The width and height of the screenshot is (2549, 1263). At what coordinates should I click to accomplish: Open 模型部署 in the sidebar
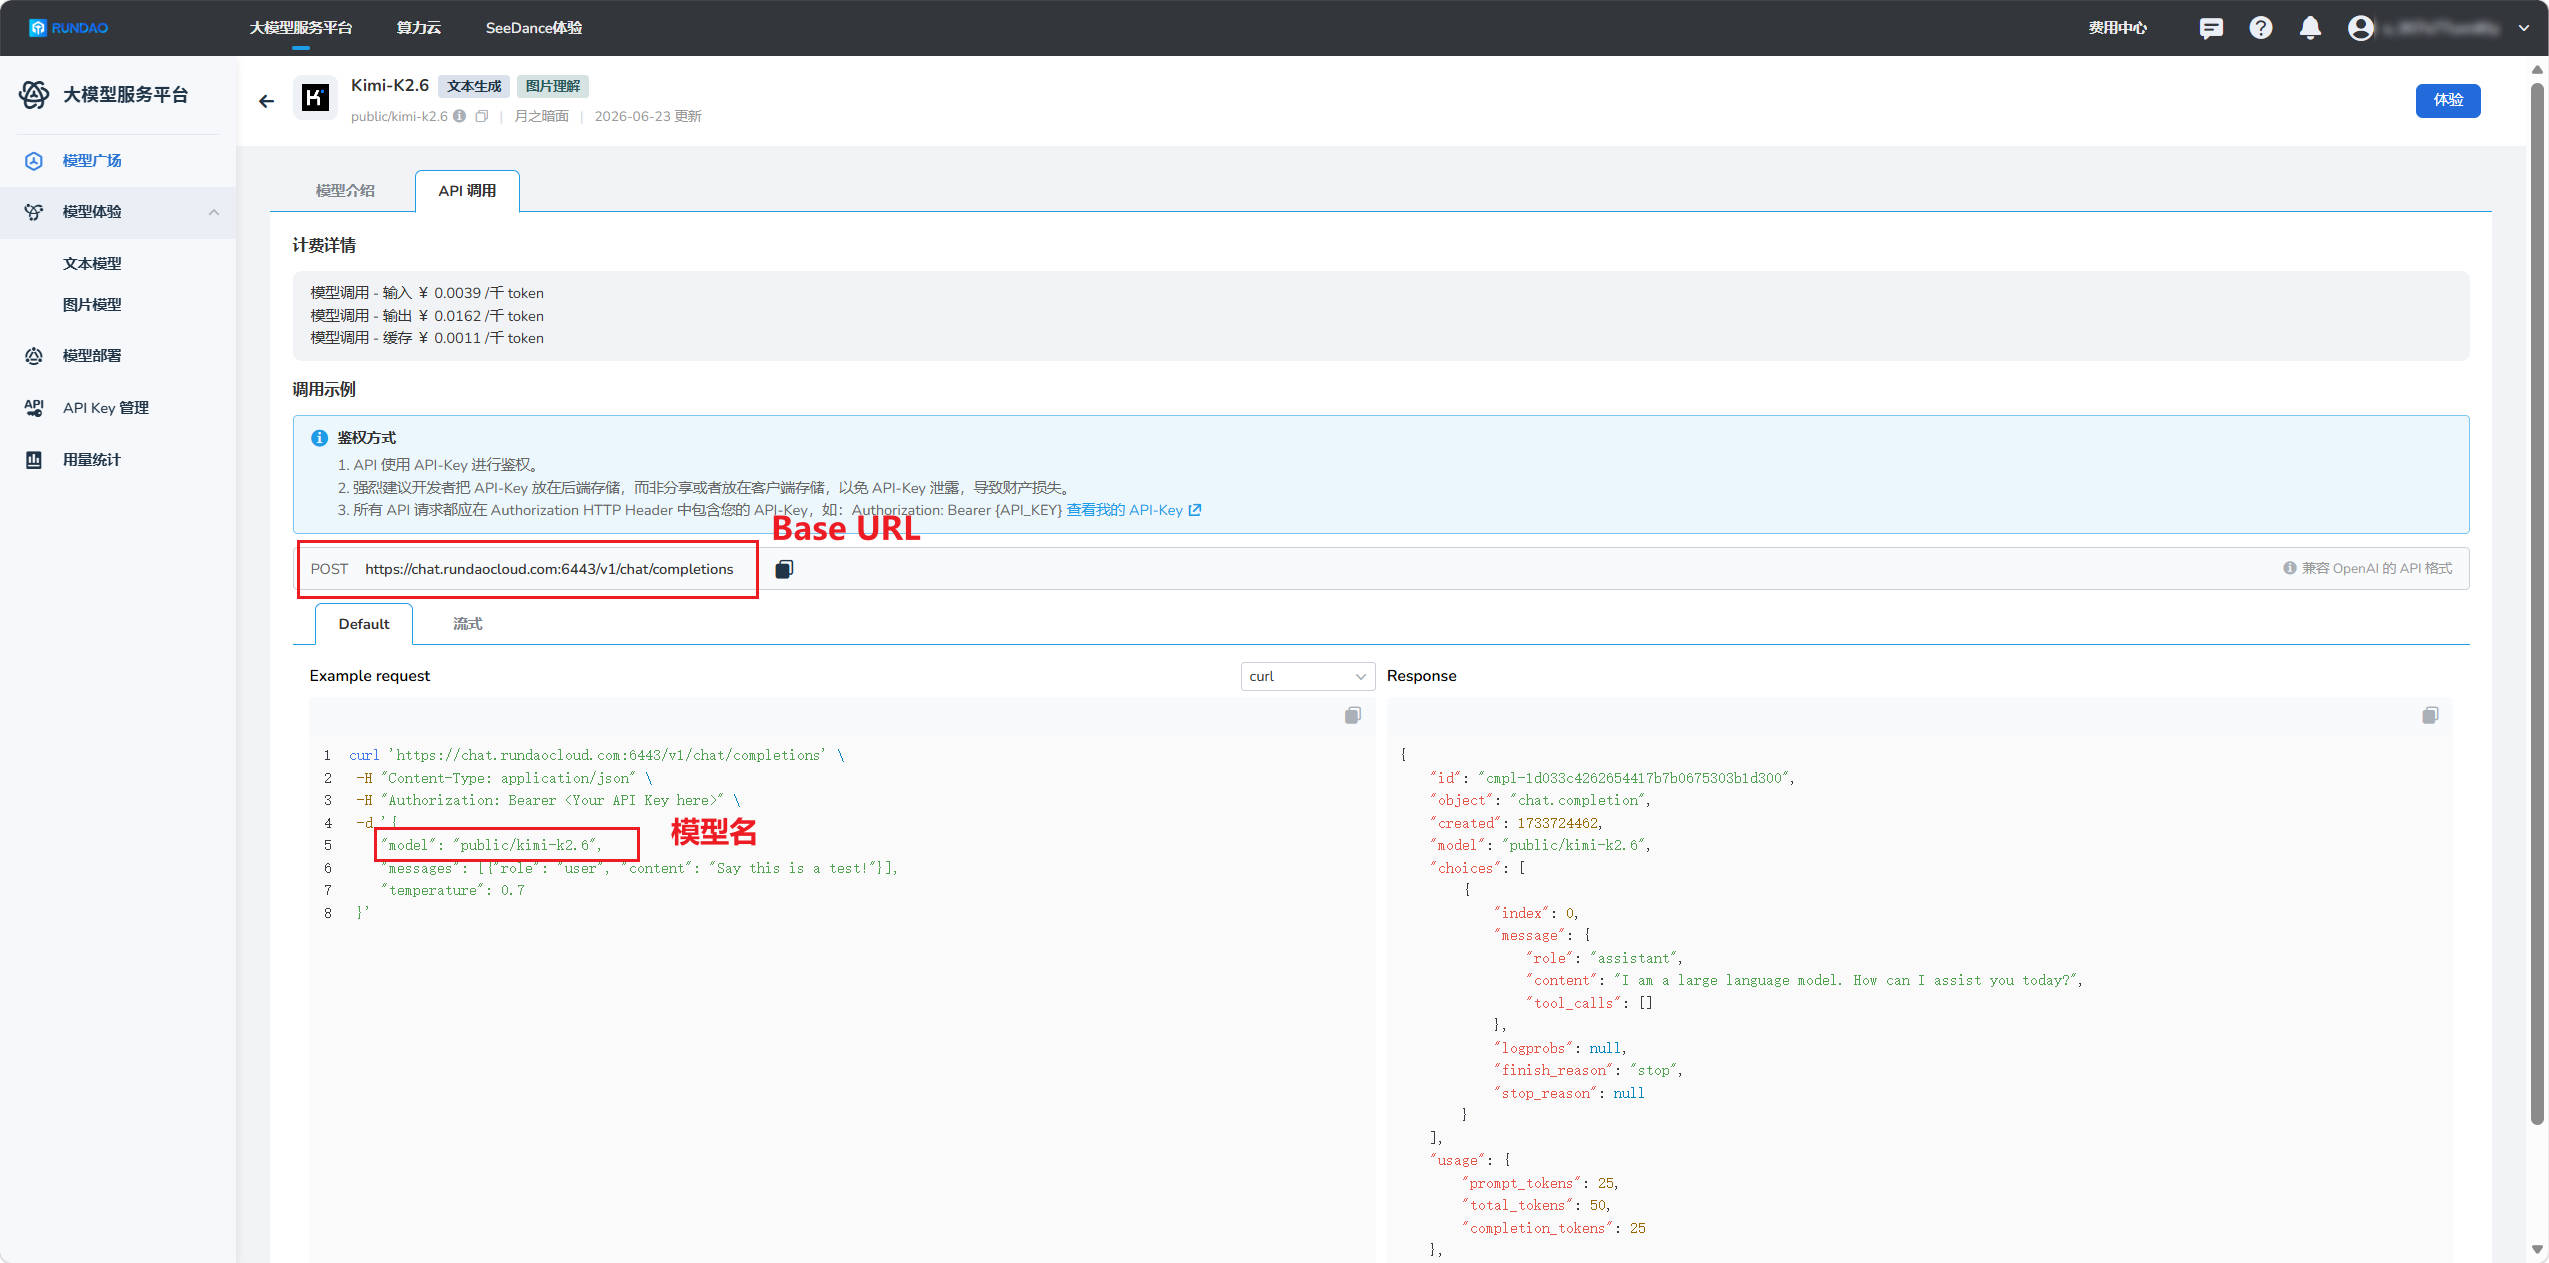pos(92,356)
